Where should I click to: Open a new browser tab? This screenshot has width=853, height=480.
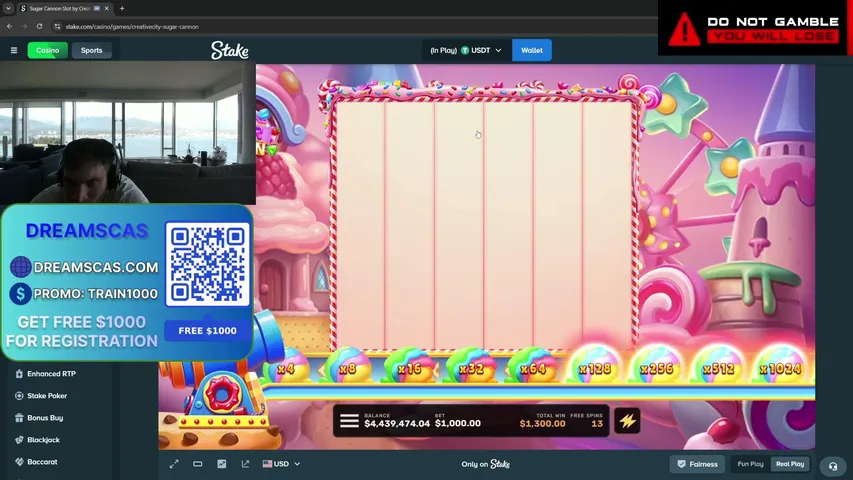tap(122, 8)
